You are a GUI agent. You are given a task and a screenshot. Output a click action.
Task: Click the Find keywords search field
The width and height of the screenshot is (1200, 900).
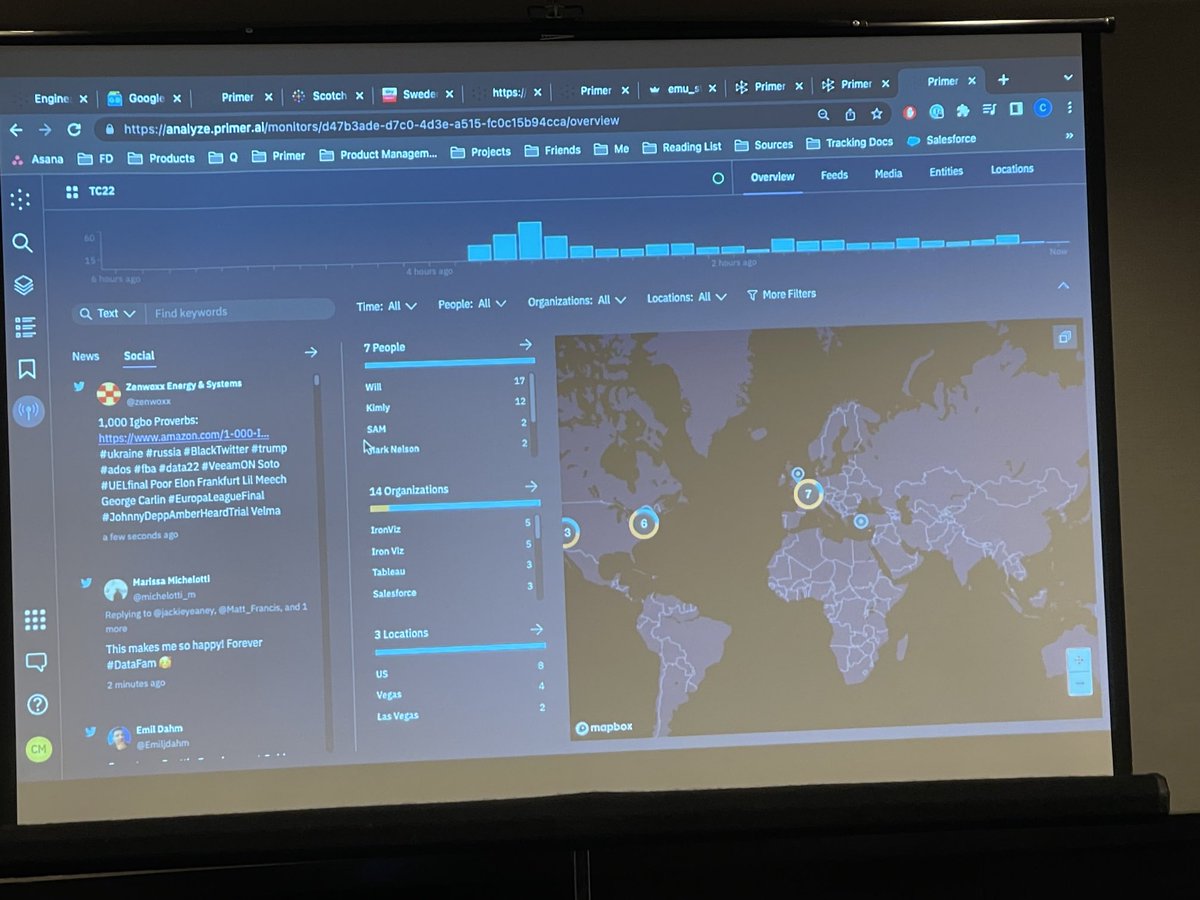(x=240, y=312)
